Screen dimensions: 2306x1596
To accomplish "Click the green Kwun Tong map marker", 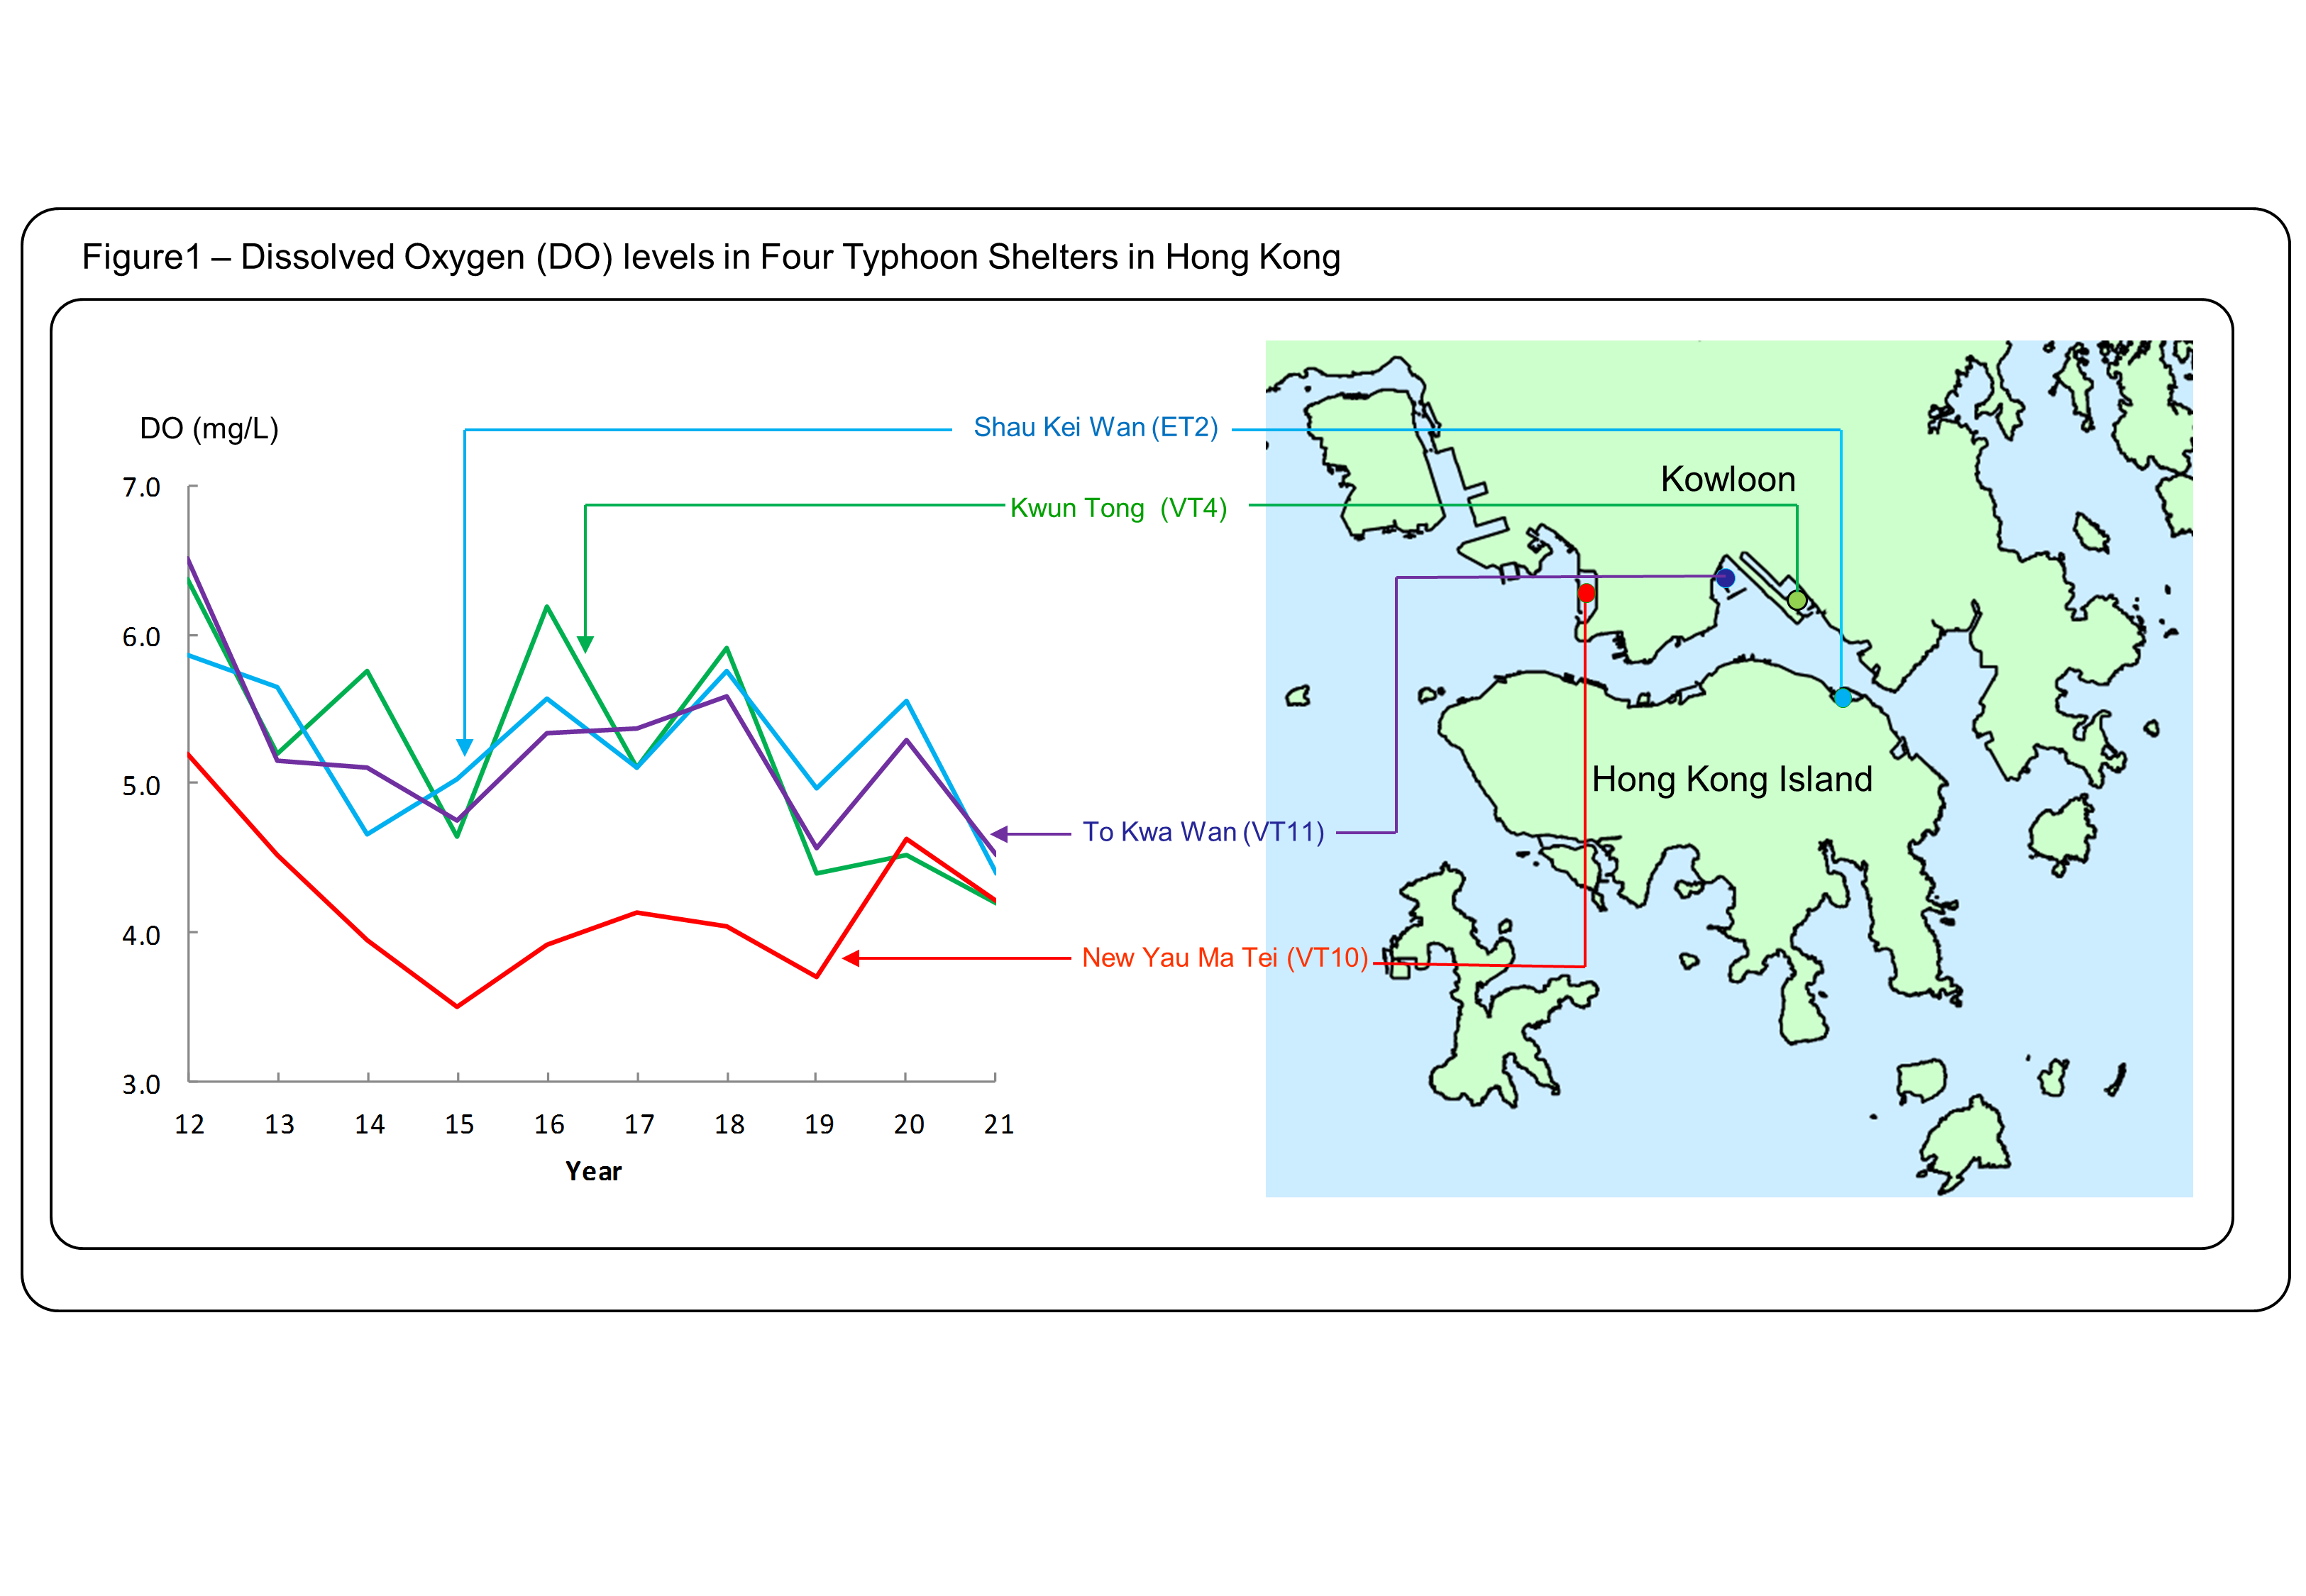I will coord(1797,600).
